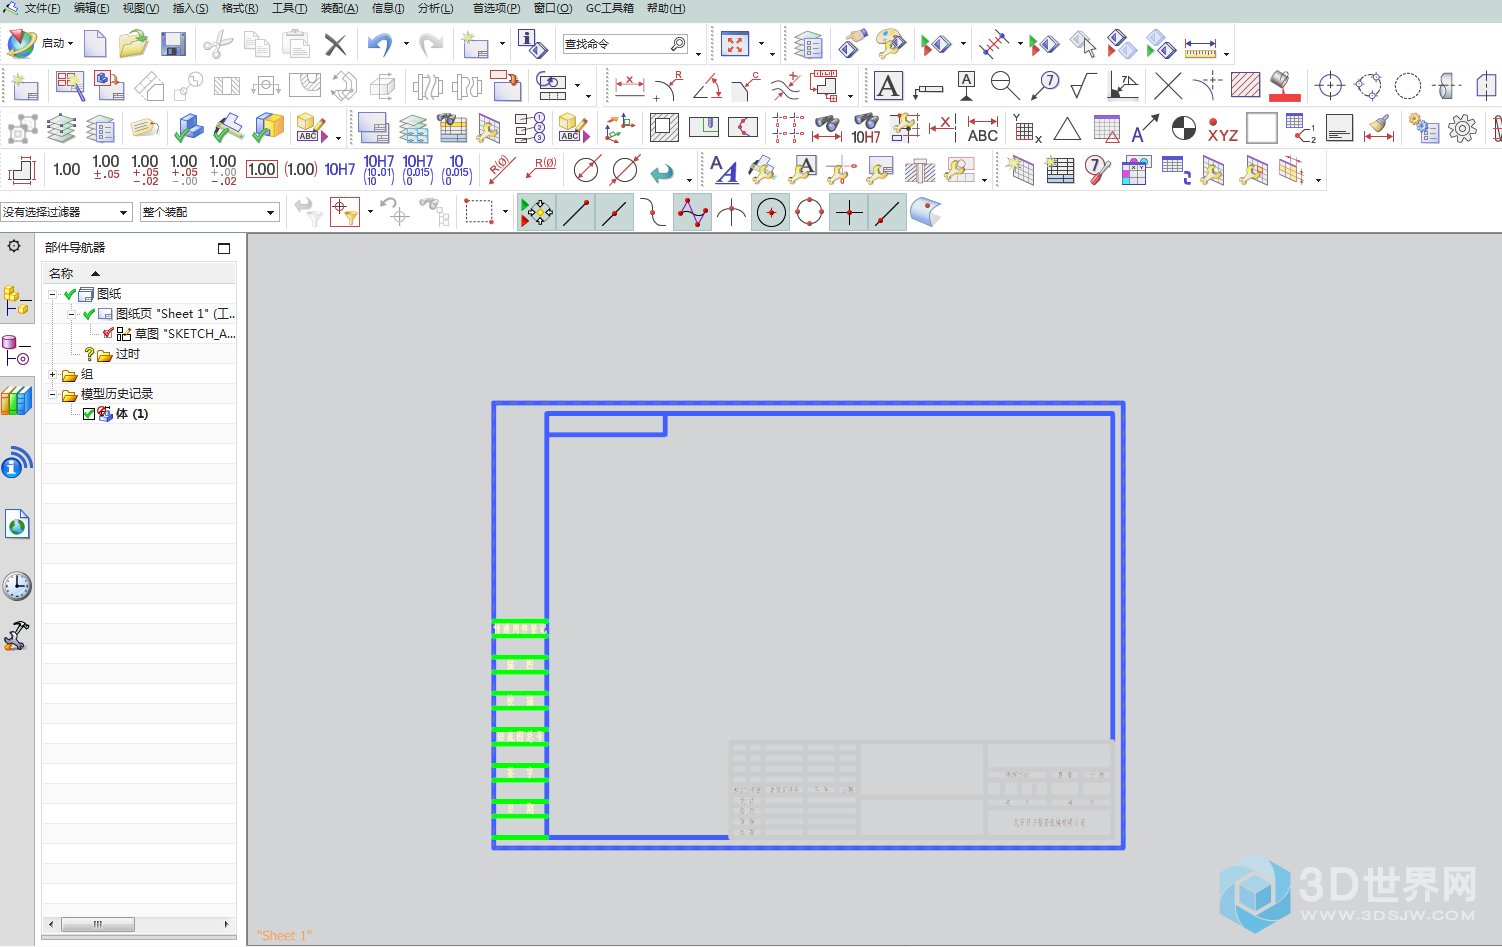Collapse the 图纸 tree node
This screenshot has height=947, width=1502.
click(53, 294)
